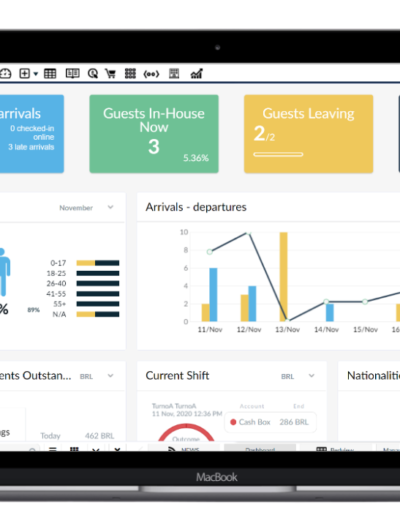Open the building/calculator icon in toolbar
The image size is (400, 516).
pyautogui.click(x=174, y=74)
